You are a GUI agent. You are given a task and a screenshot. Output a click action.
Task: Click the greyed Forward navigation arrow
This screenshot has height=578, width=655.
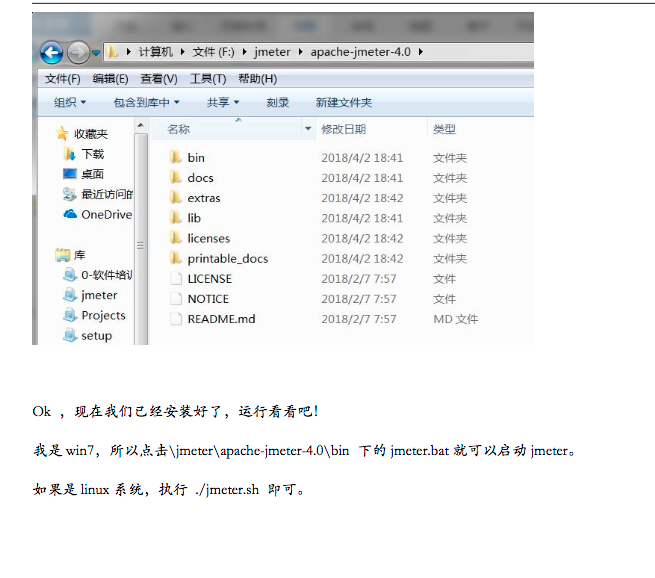coord(78,53)
